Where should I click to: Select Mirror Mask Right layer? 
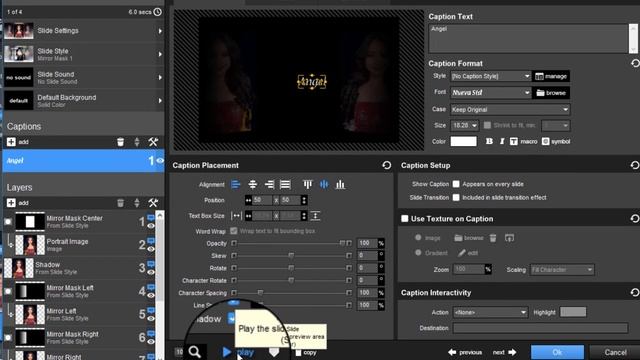coord(79,338)
